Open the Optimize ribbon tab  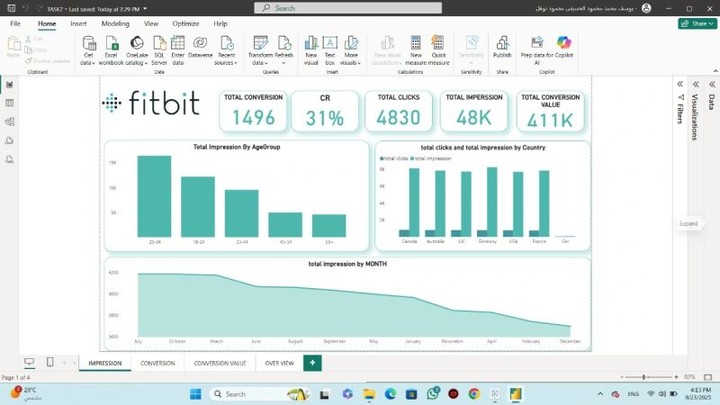coord(186,23)
